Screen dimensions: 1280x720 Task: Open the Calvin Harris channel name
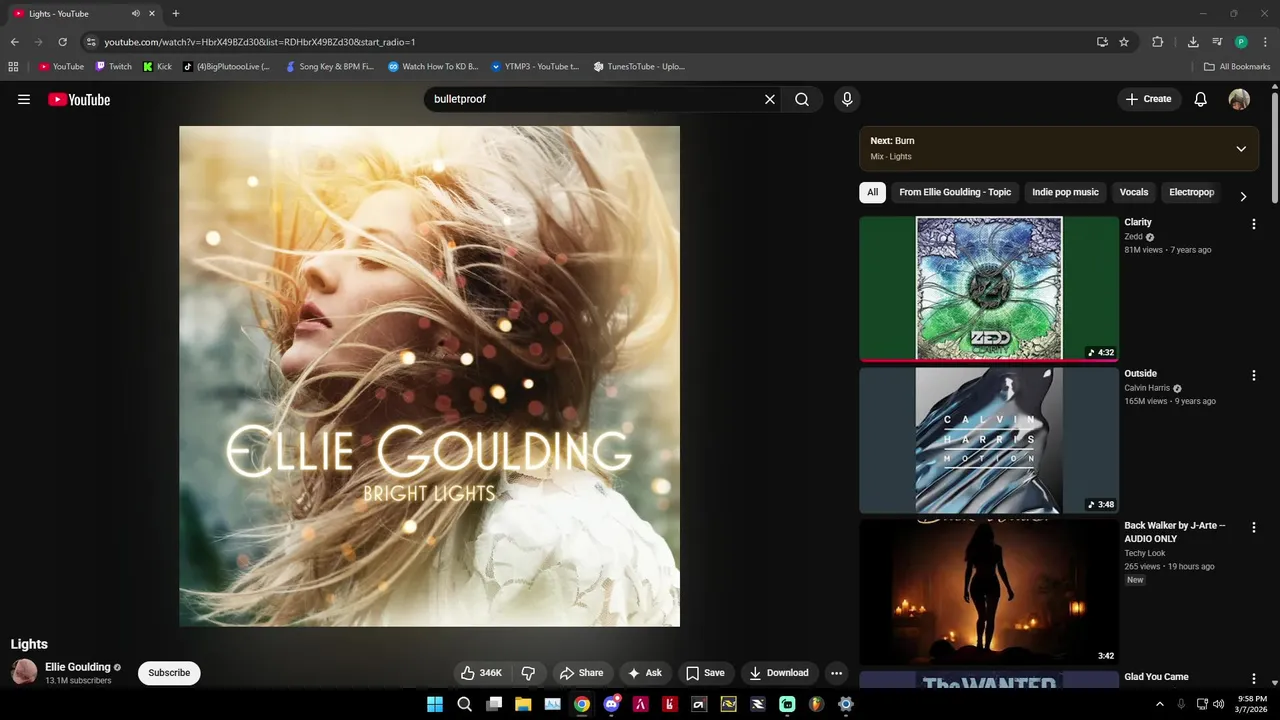[x=1147, y=388]
